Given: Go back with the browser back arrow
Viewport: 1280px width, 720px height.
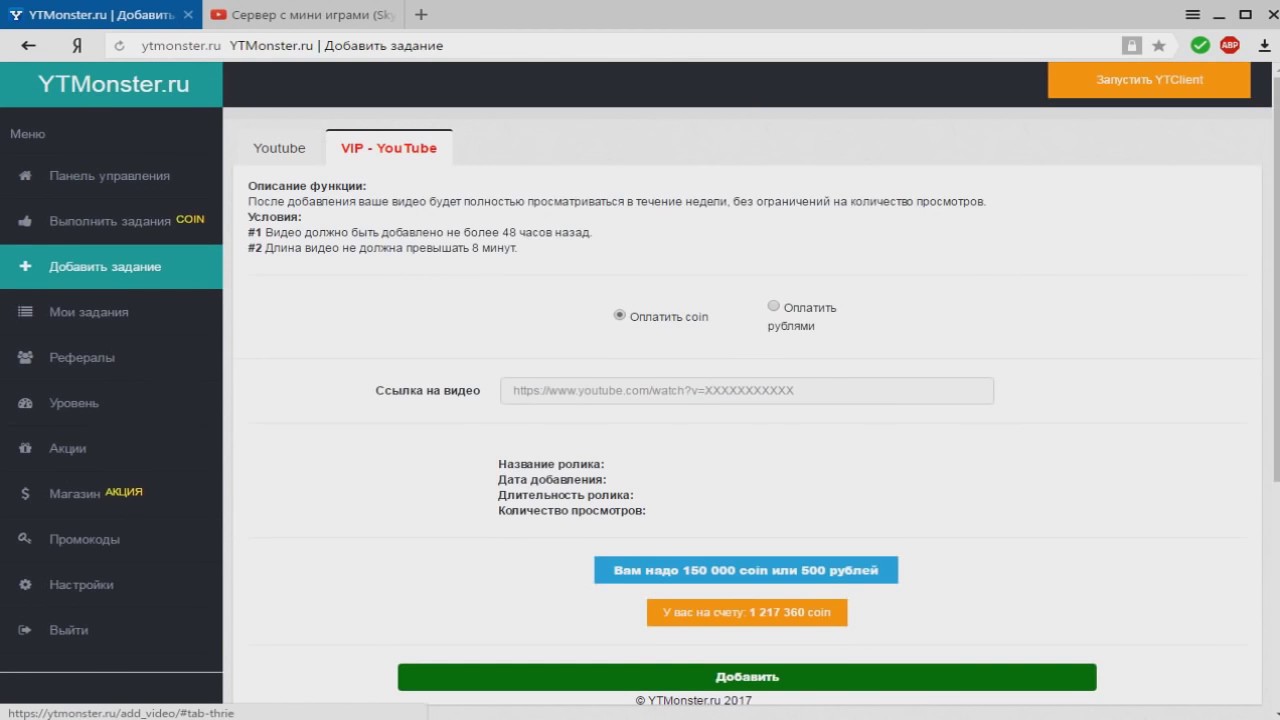Looking at the screenshot, I should (28, 45).
